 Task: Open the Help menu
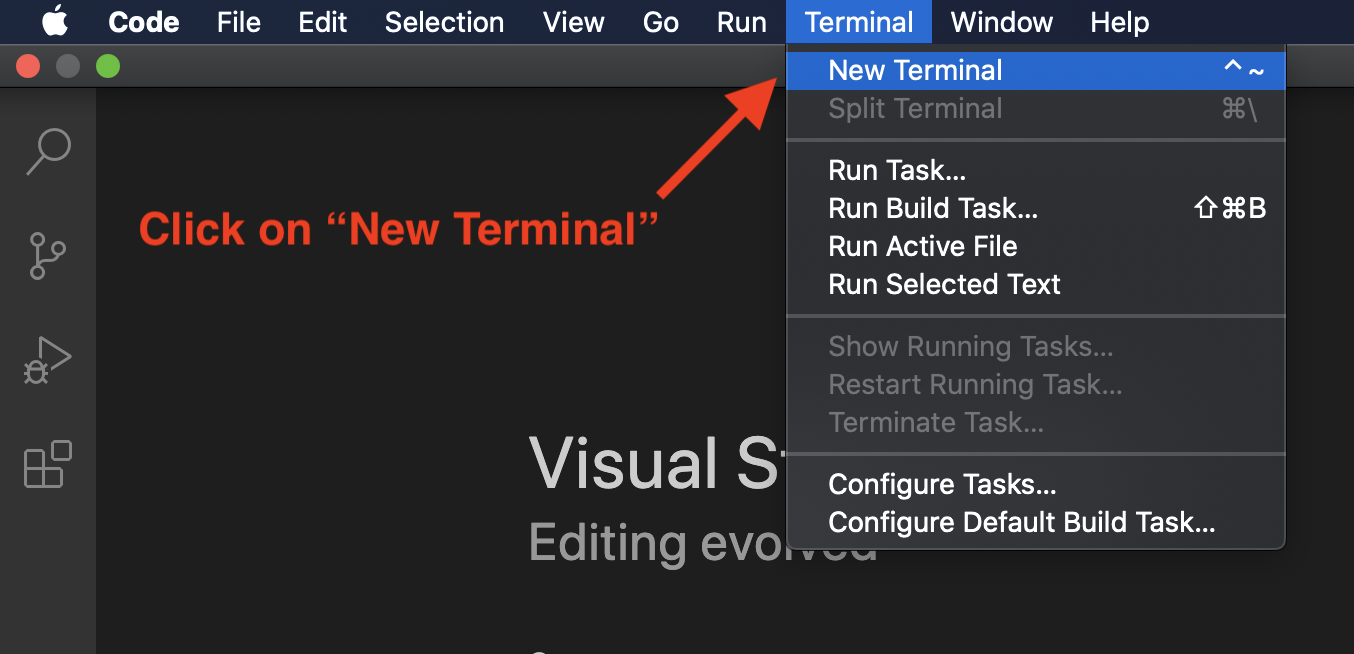[1119, 21]
